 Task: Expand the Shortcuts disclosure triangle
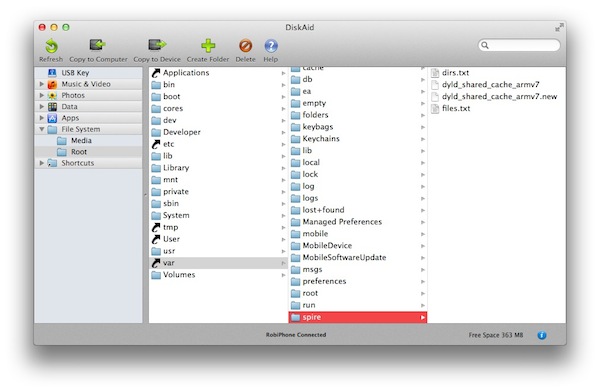(42, 163)
